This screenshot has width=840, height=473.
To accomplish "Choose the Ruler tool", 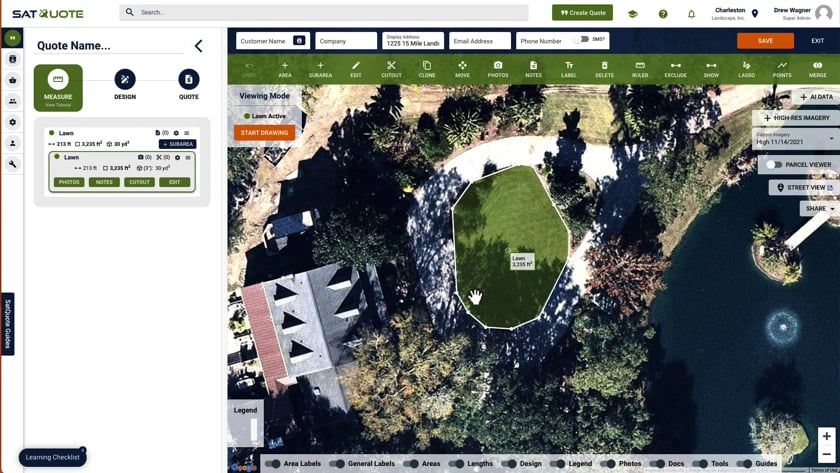I will [640, 69].
